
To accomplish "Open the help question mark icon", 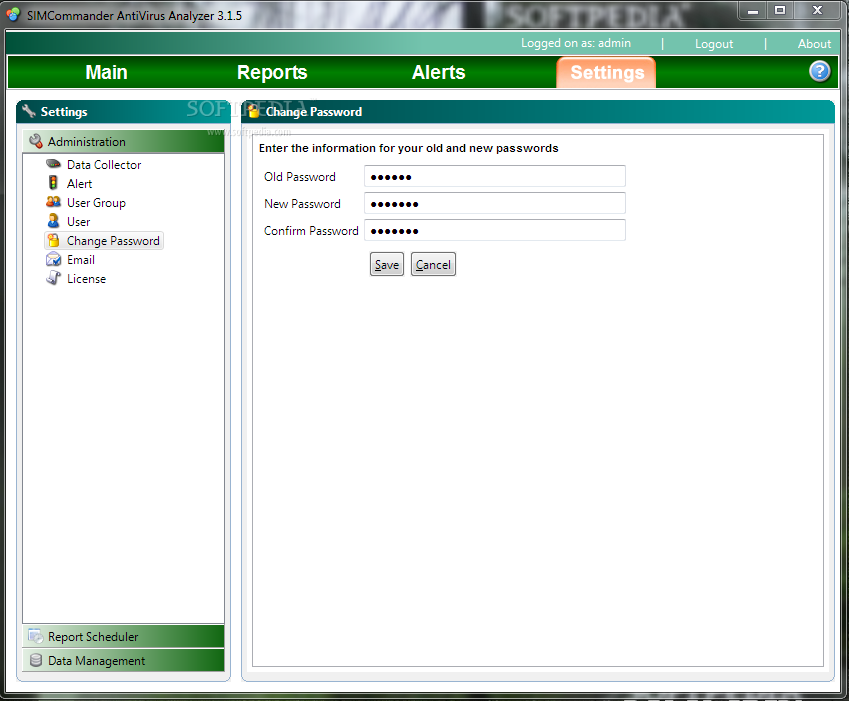I will point(819,71).
